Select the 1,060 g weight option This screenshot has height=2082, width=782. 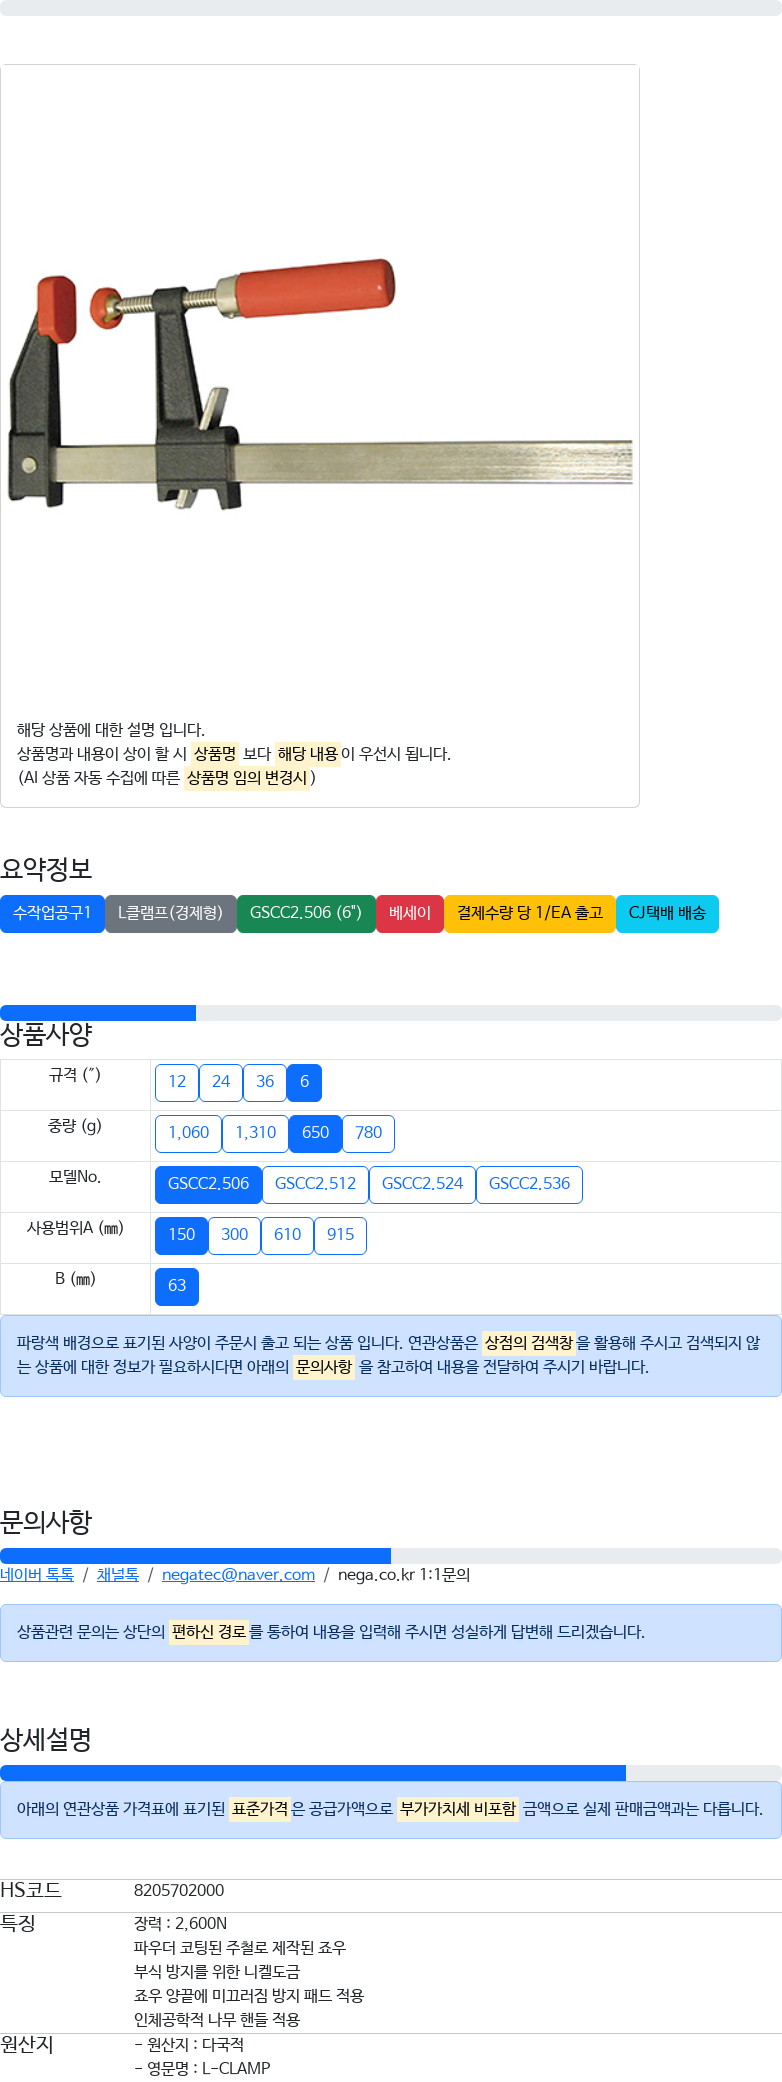(x=188, y=1133)
